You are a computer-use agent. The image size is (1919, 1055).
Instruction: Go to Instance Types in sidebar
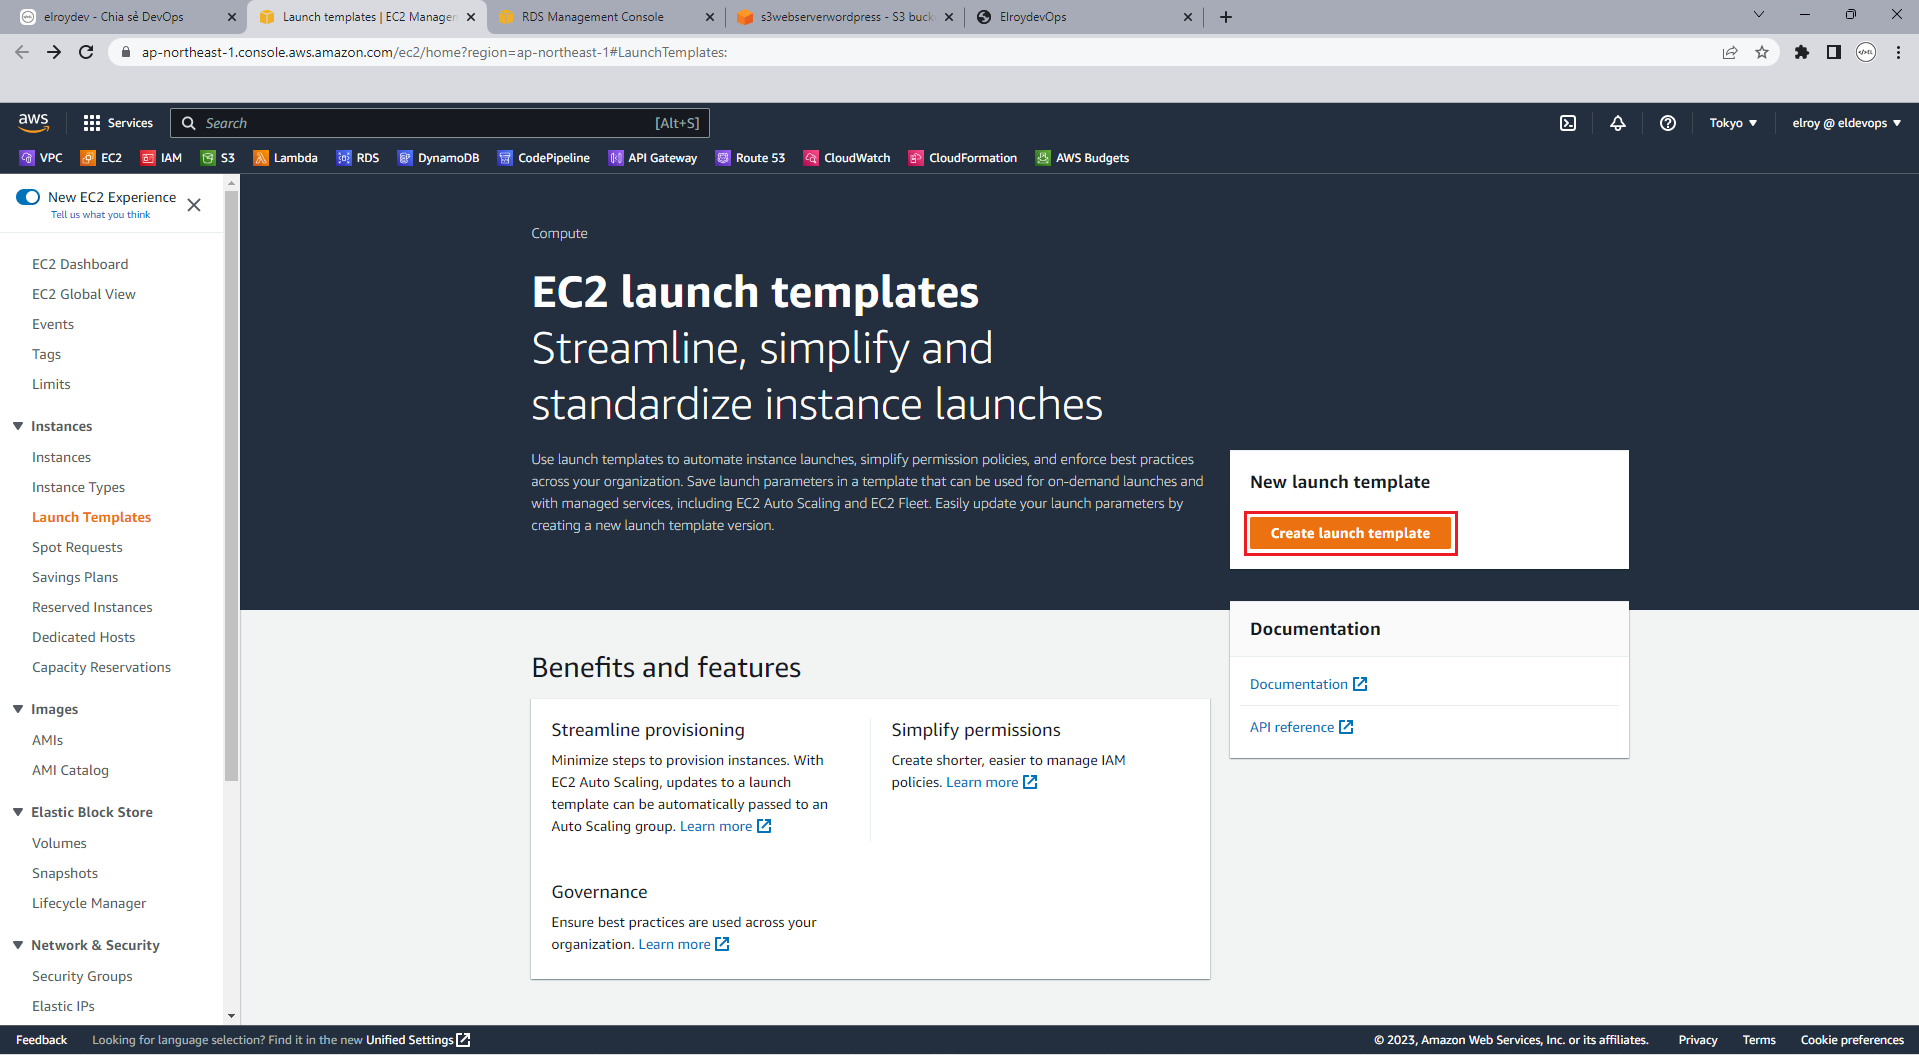pyautogui.click(x=78, y=487)
